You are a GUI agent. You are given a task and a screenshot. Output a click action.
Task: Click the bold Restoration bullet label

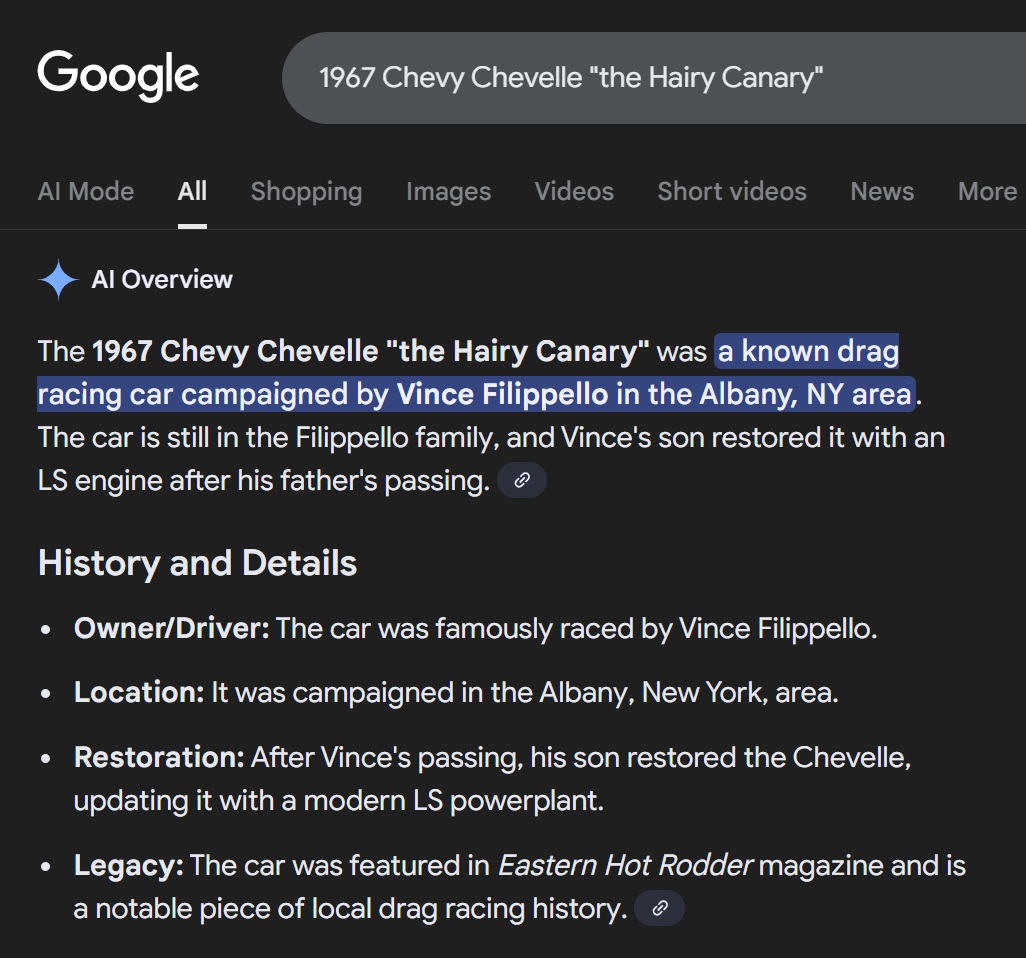[x=159, y=757]
